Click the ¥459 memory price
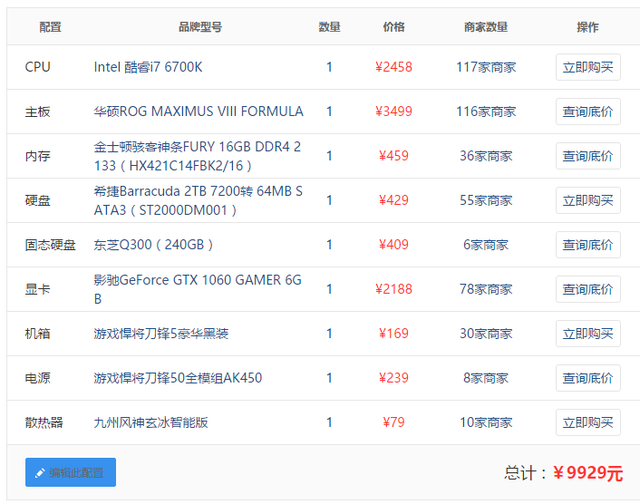 [x=393, y=156]
